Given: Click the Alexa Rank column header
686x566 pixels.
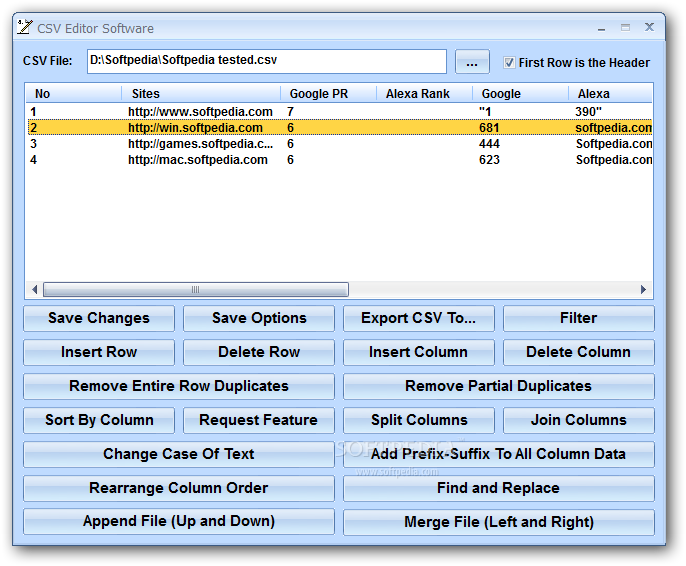Looking at the screenshot, I should (x=424, y=94).
